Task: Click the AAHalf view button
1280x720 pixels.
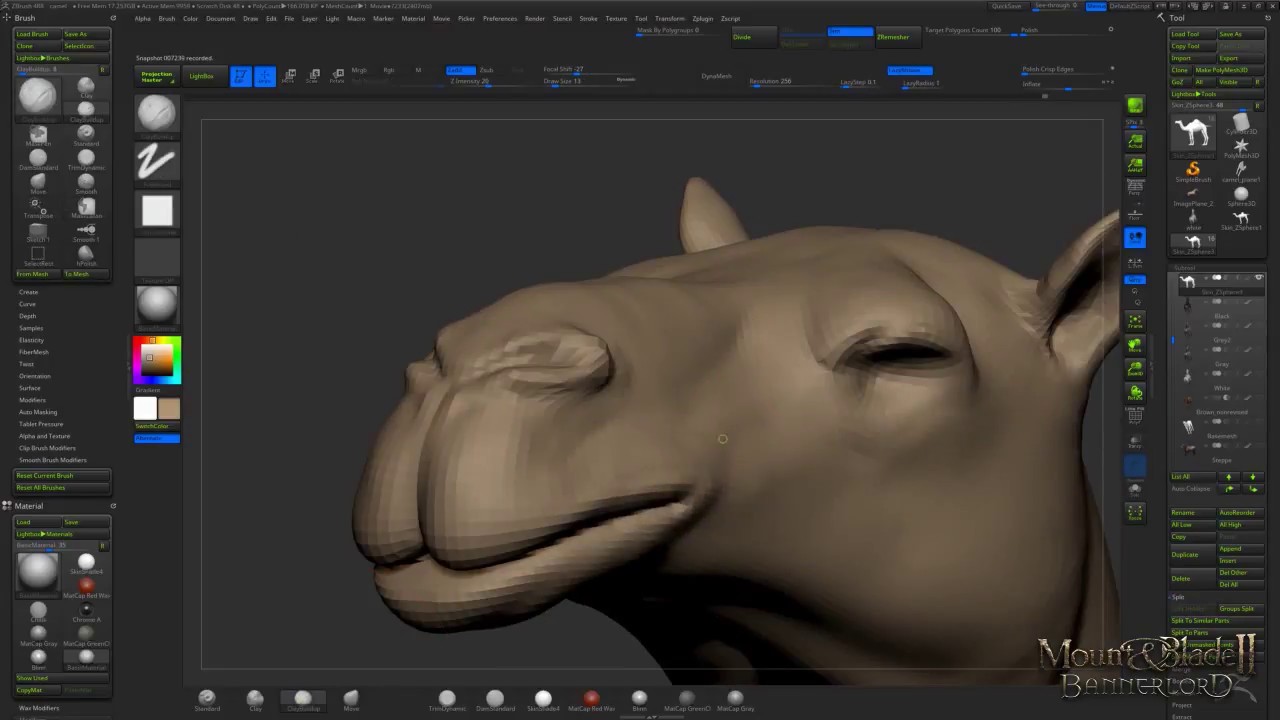Action: click(x=1135, y=165)
